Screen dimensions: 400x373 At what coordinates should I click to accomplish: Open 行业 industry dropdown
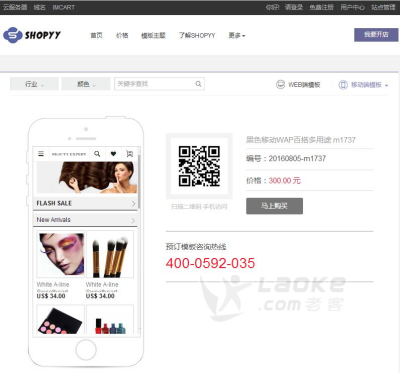click(34, 84)
